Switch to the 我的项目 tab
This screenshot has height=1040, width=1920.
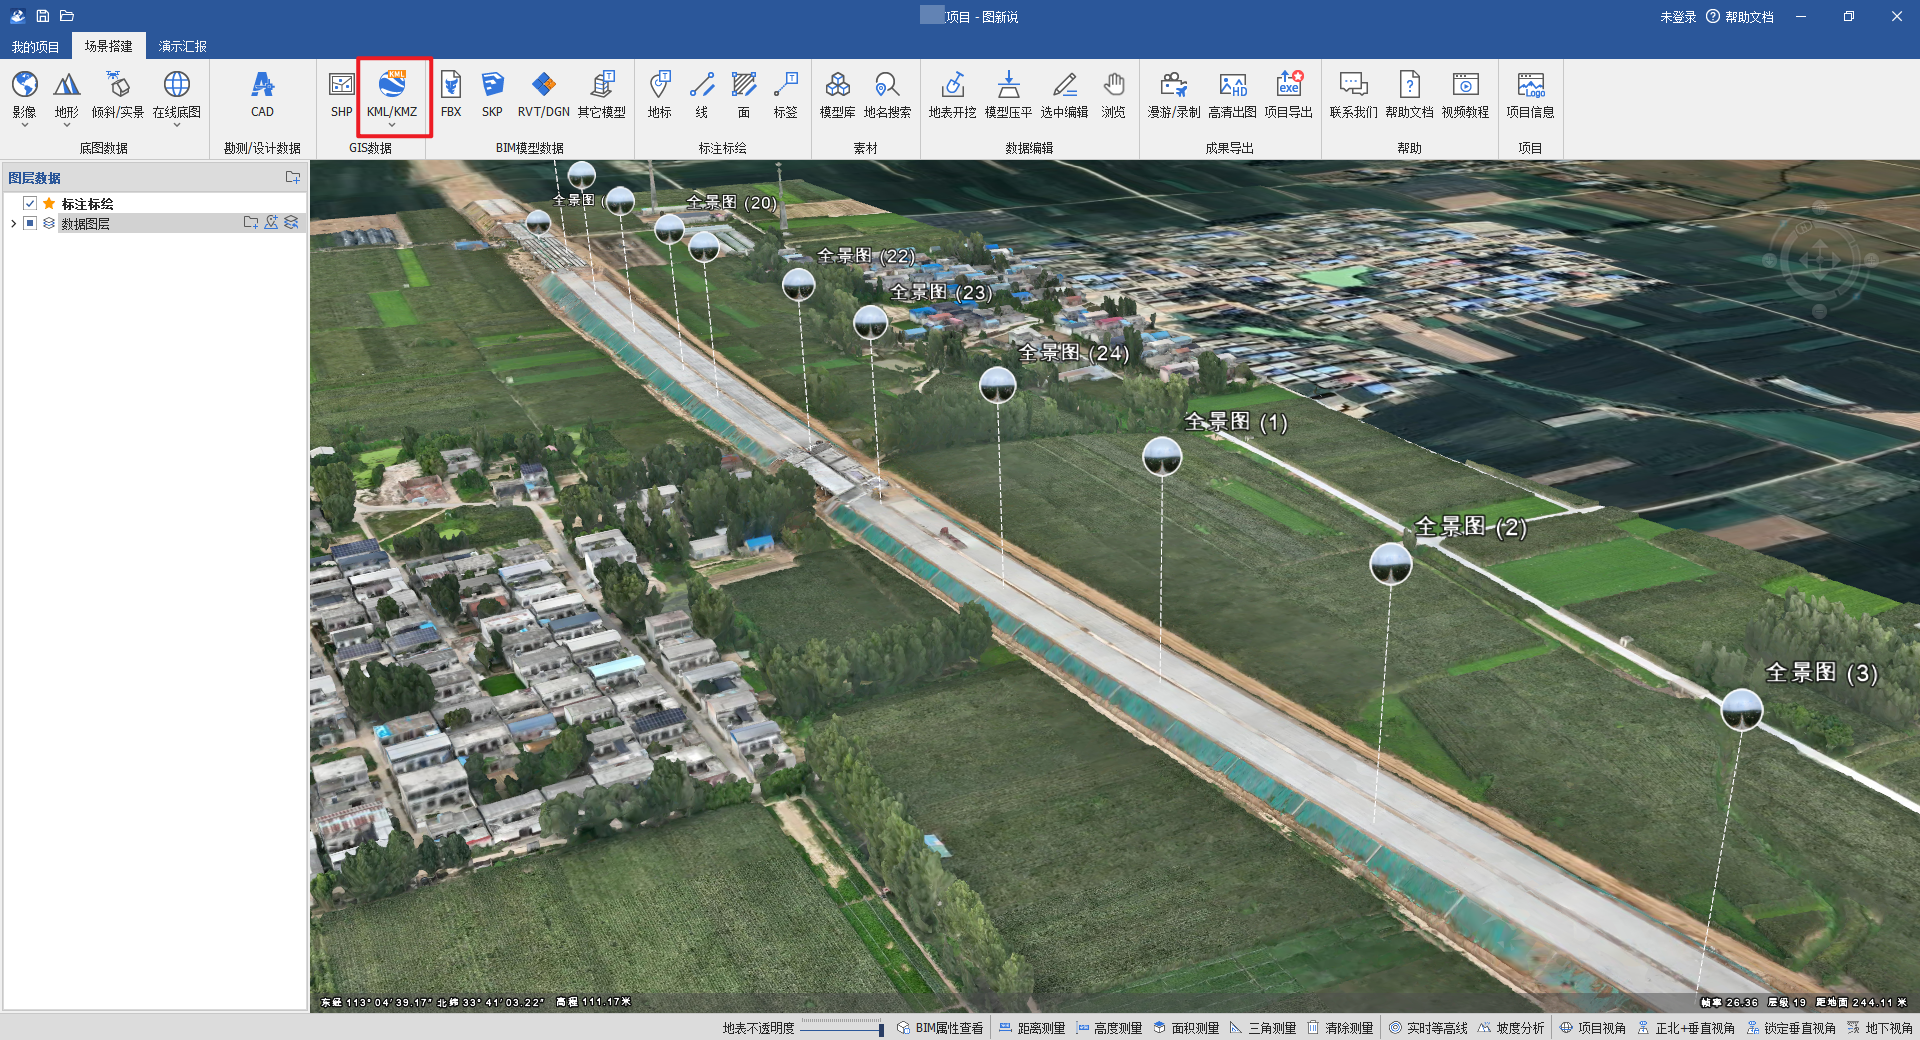(x=35, y=46)
